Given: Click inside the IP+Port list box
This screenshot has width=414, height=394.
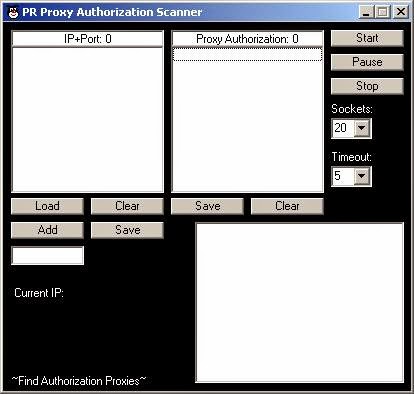Looking at the screenshot, I should pos(87,120).
